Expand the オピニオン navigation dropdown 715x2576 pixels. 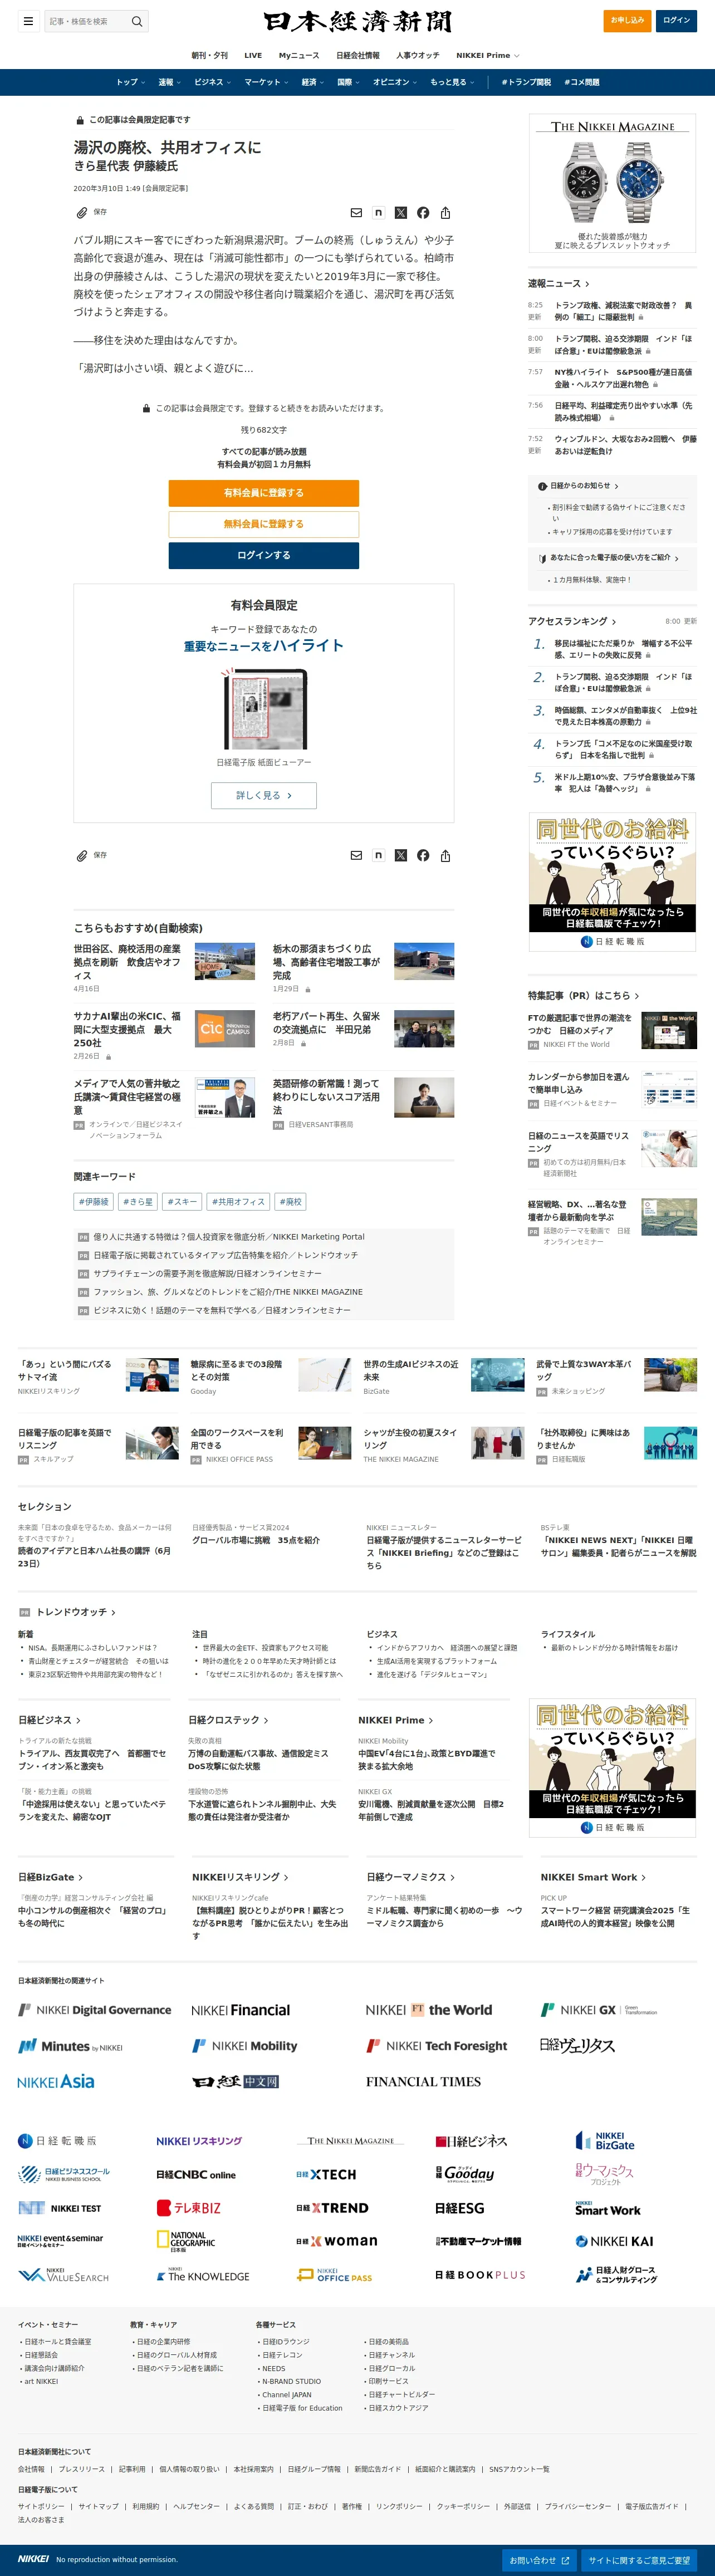pyautogui.click(x=395, y=82)
